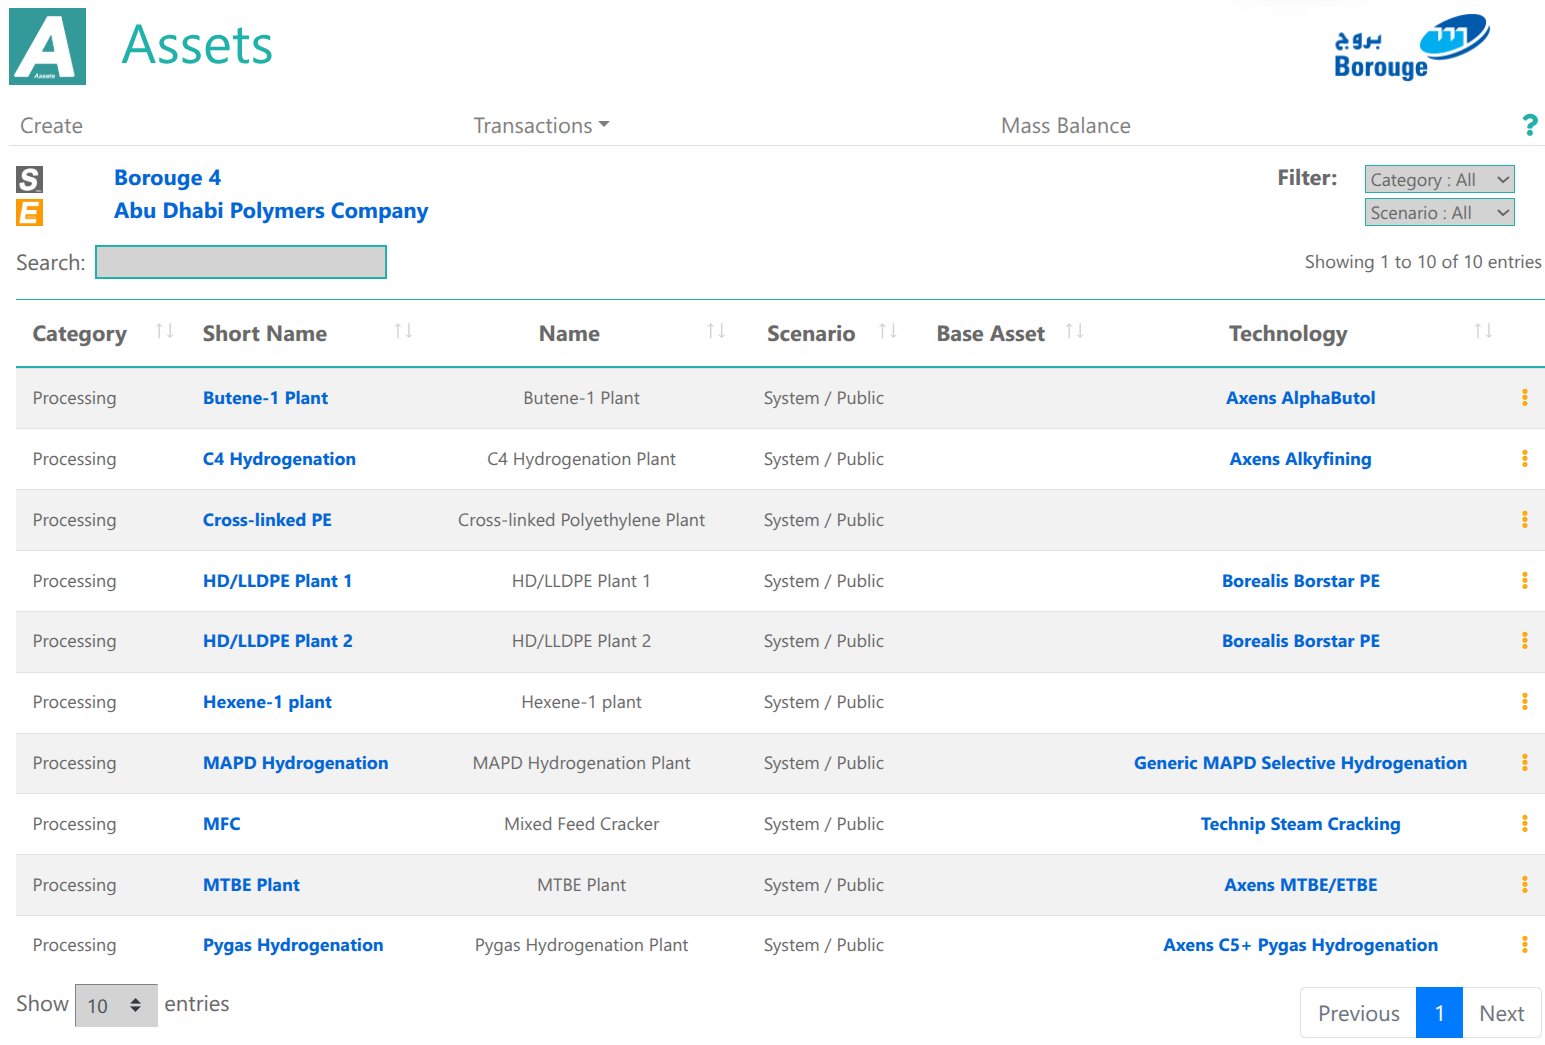Open the Axens AlphaButol technology link
The width and height of the screenshot is (1545, 1045).
[1300, 398]
